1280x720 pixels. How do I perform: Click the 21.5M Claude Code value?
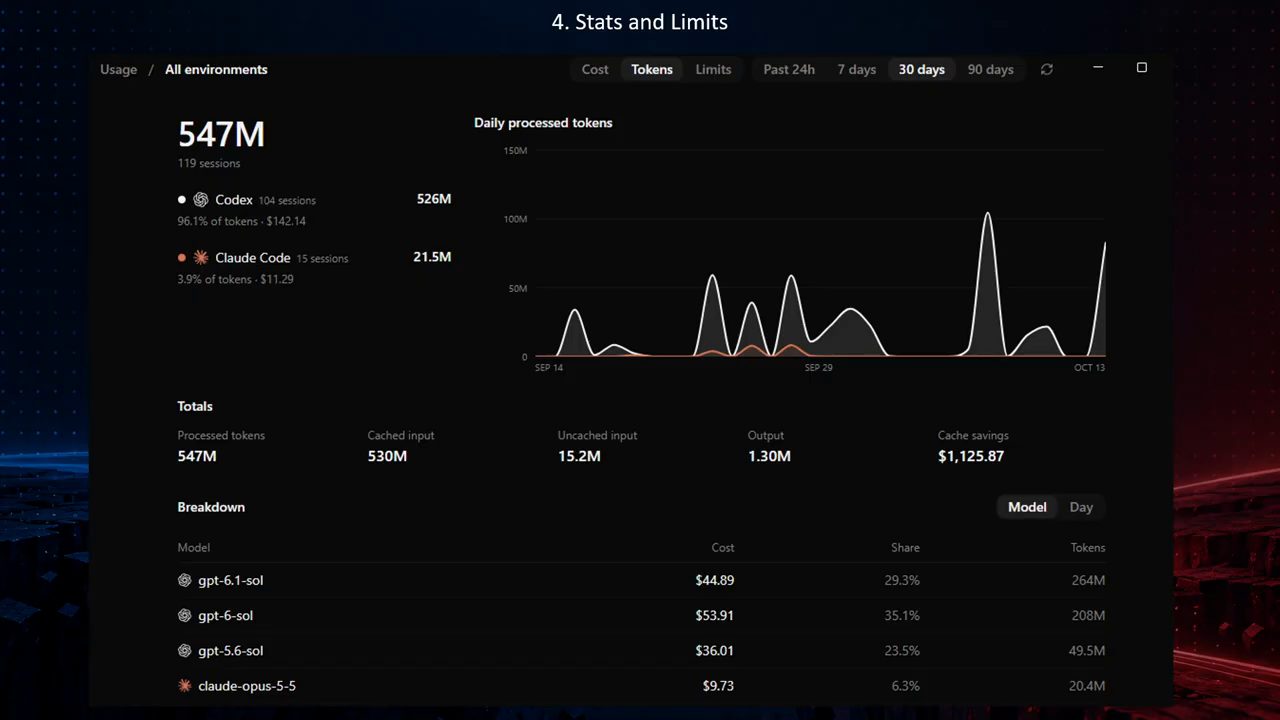pos(432,257)
